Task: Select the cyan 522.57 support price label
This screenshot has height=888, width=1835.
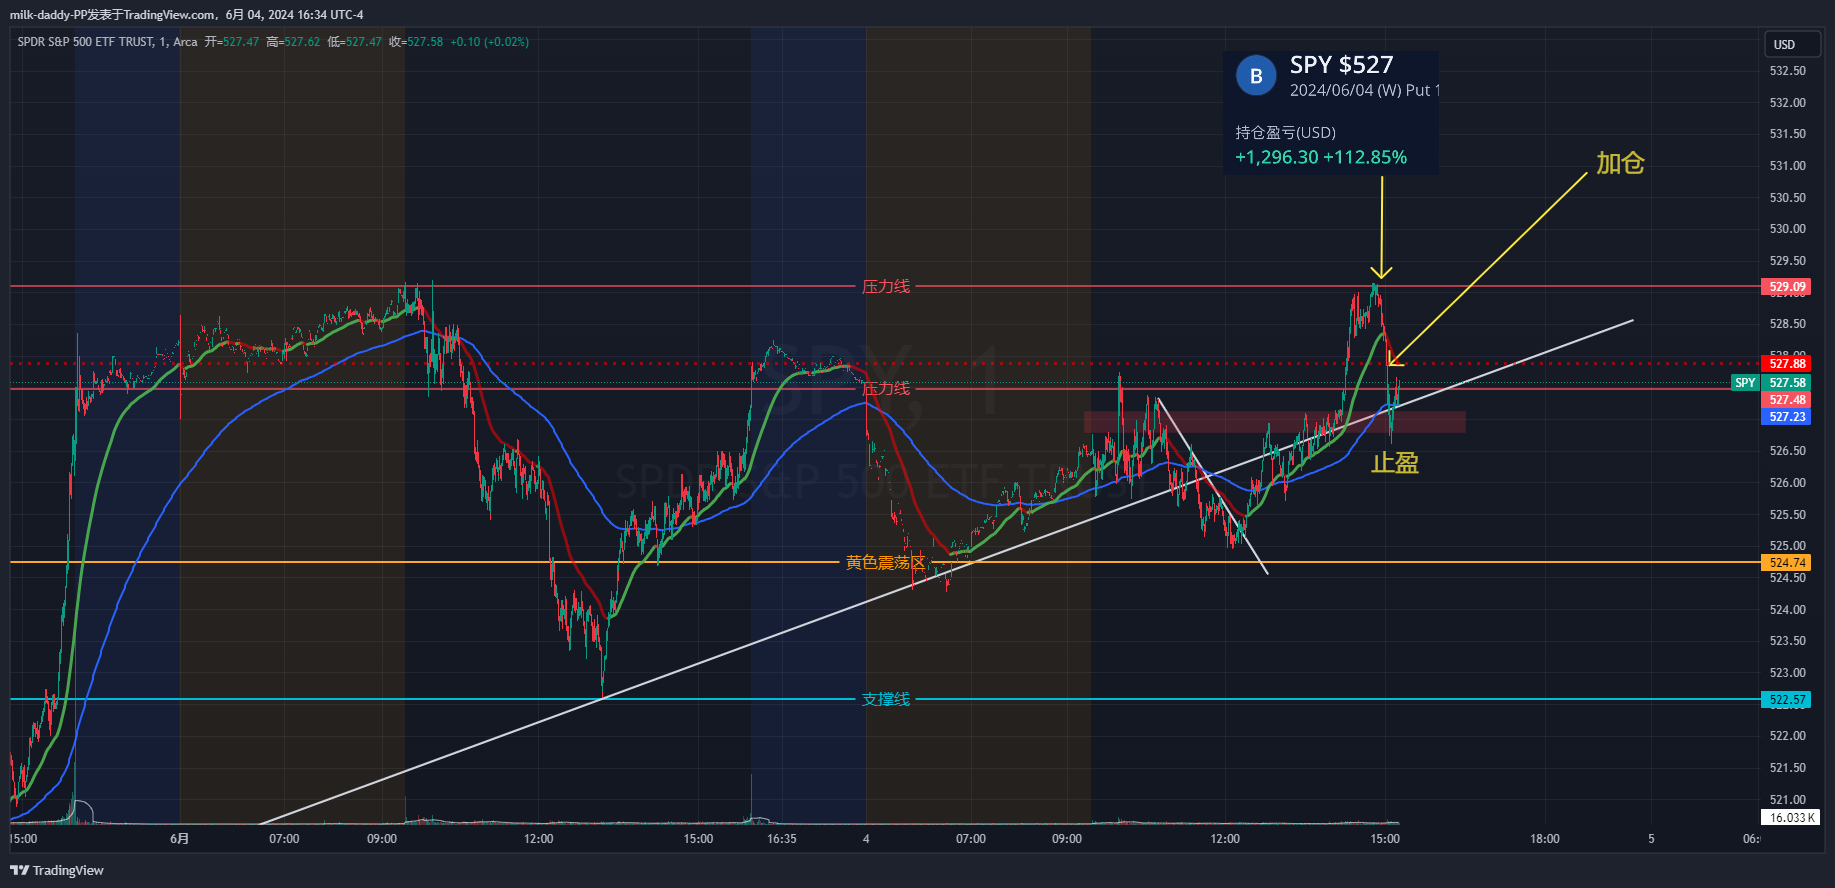Action: click(x=1787, y=700)
